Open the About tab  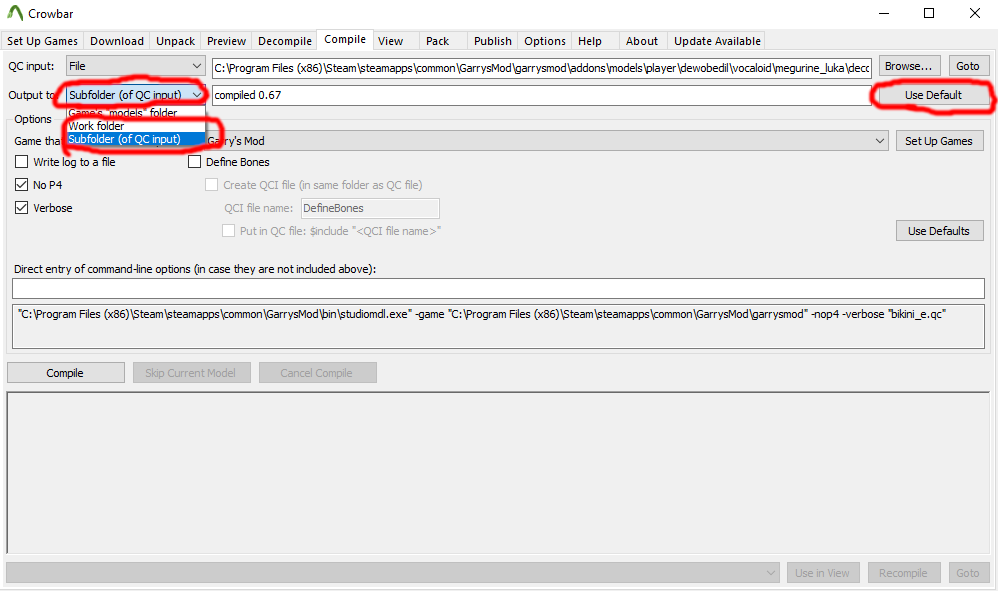642,41
